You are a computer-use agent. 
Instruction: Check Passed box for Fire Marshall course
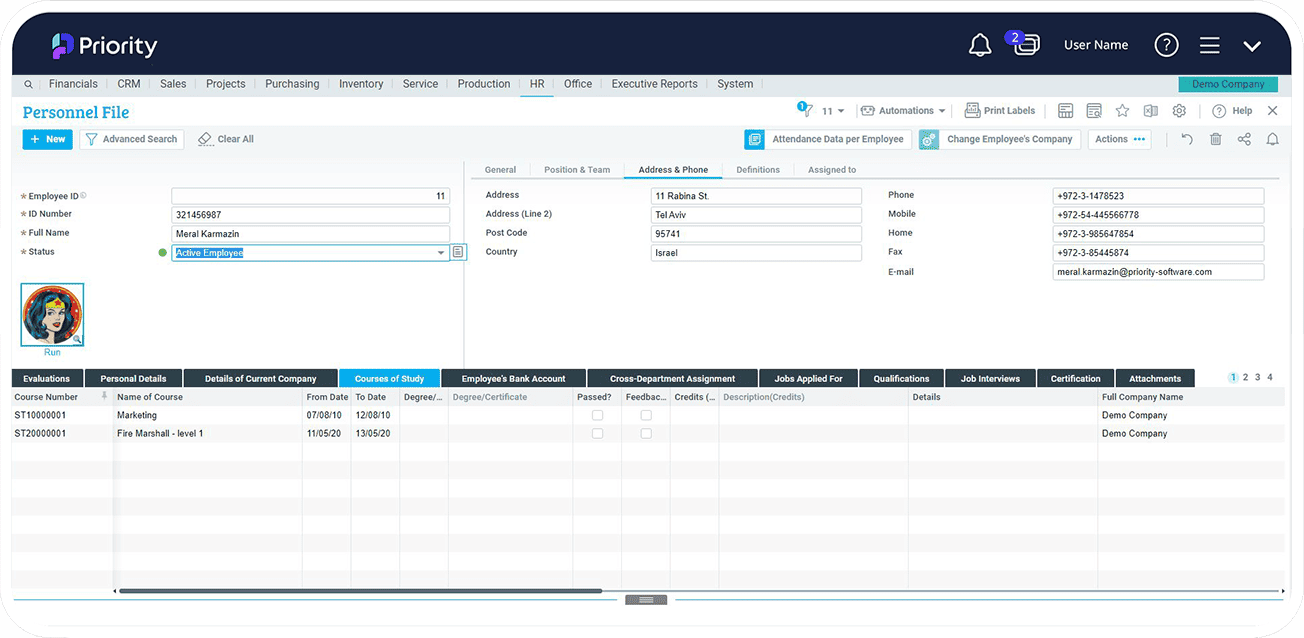pyautogui.click(x=597, y=434)
